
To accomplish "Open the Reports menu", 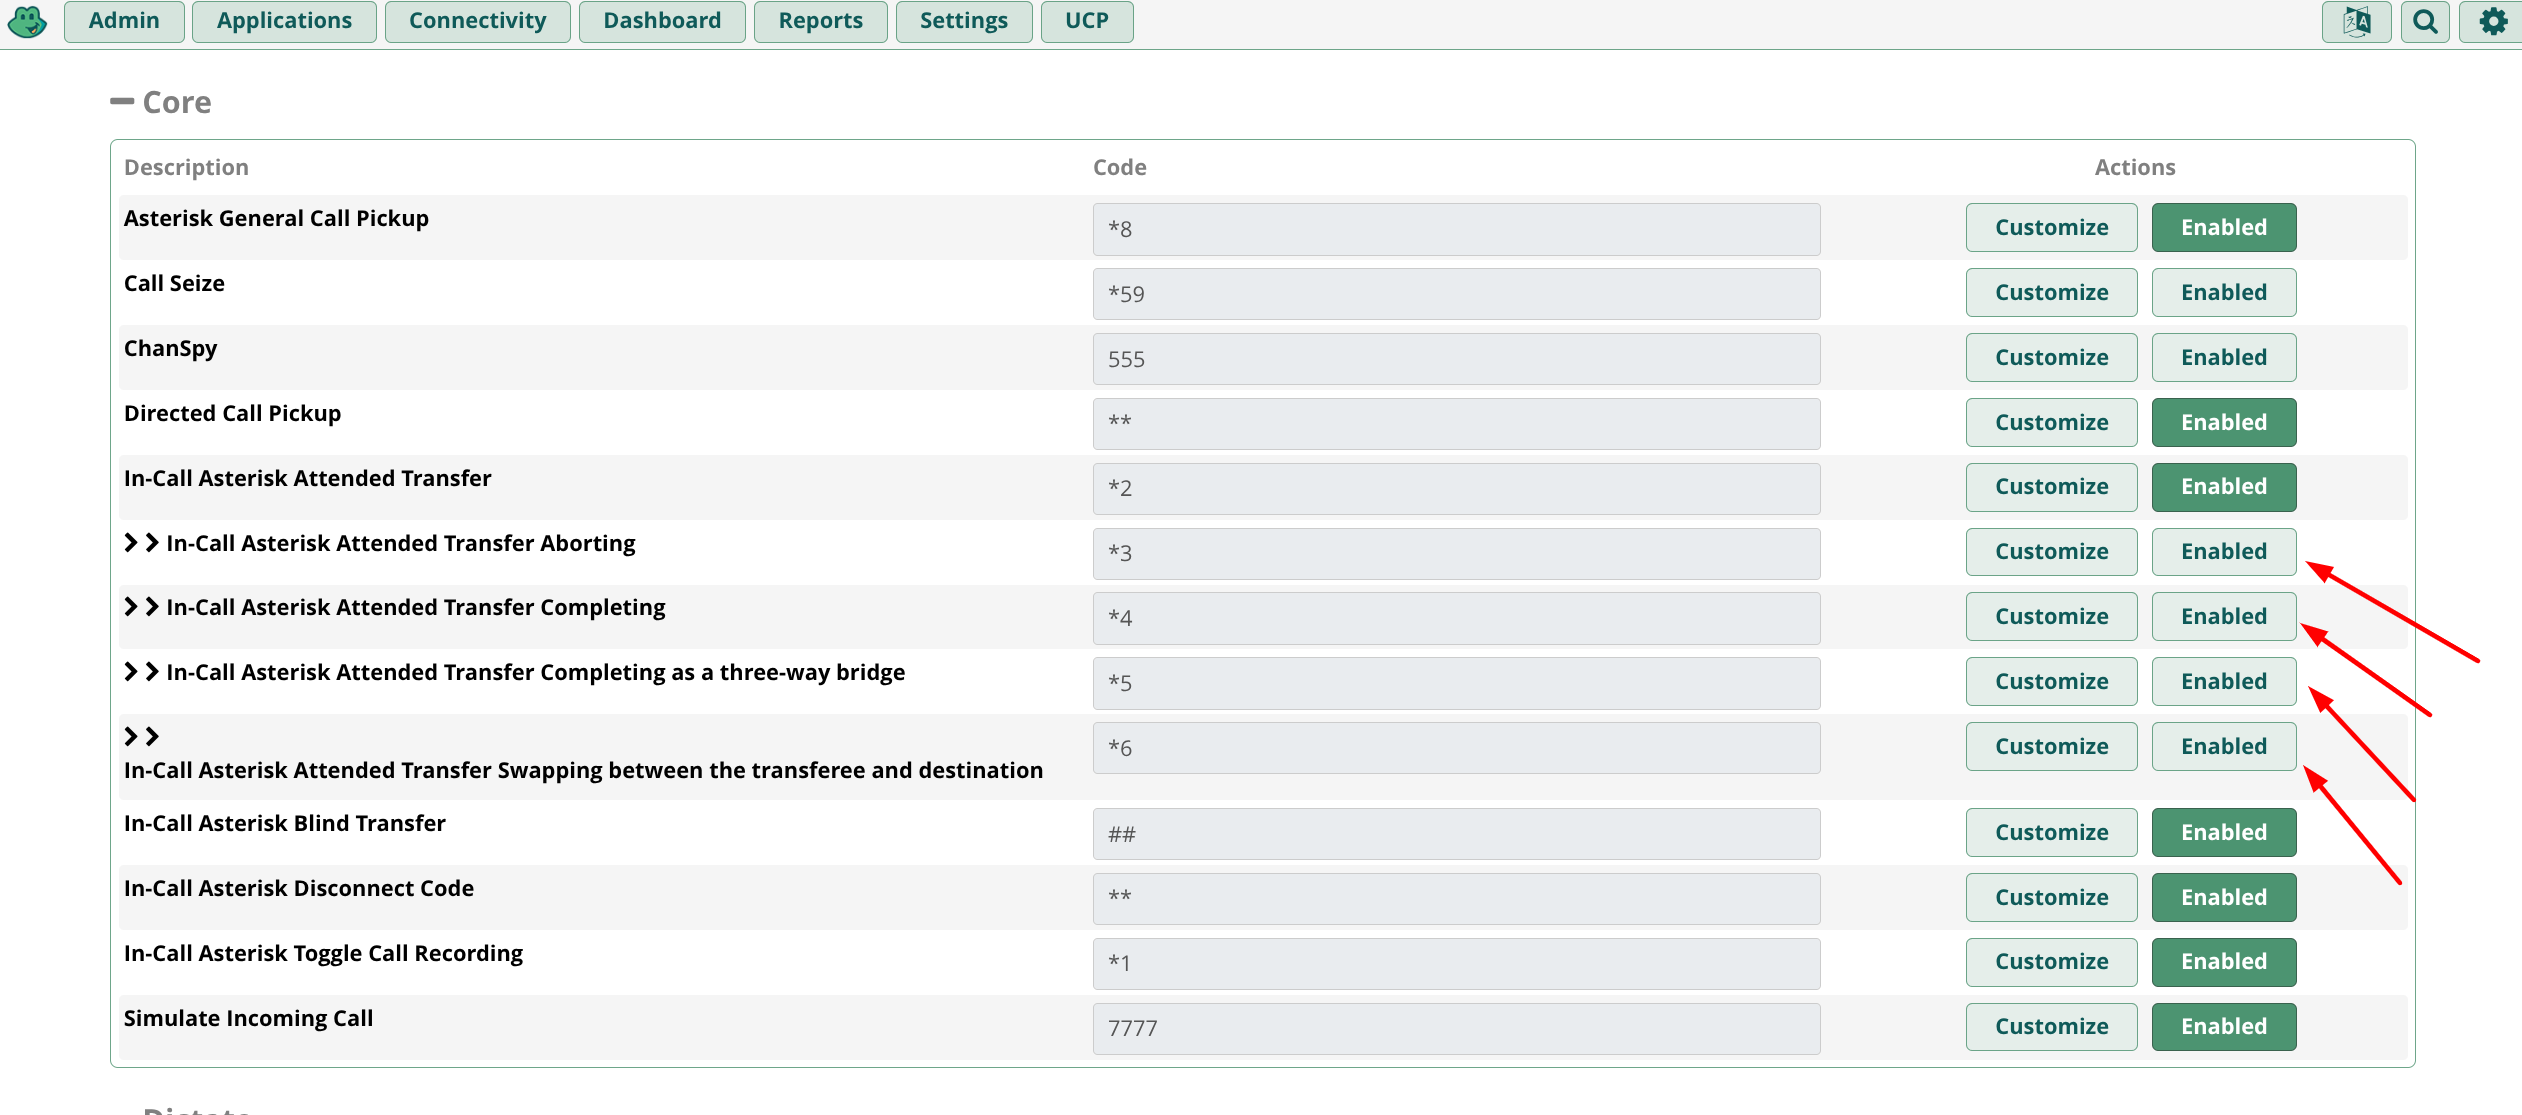I will tap(820, 22).
